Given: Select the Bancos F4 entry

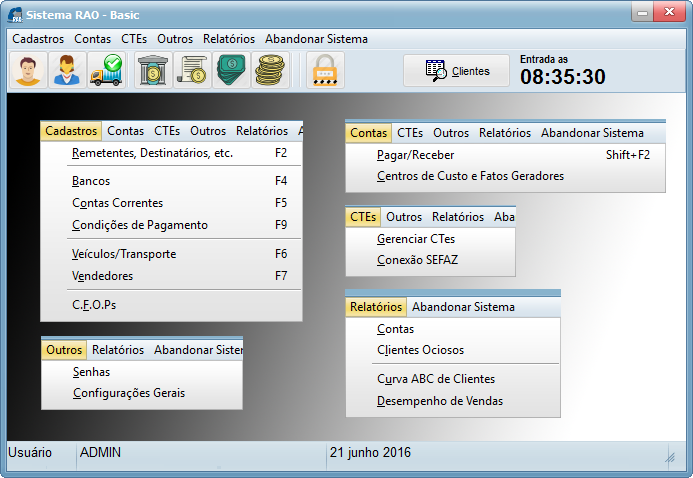Looking at the screenshot, I should click(x=171, y=181).
